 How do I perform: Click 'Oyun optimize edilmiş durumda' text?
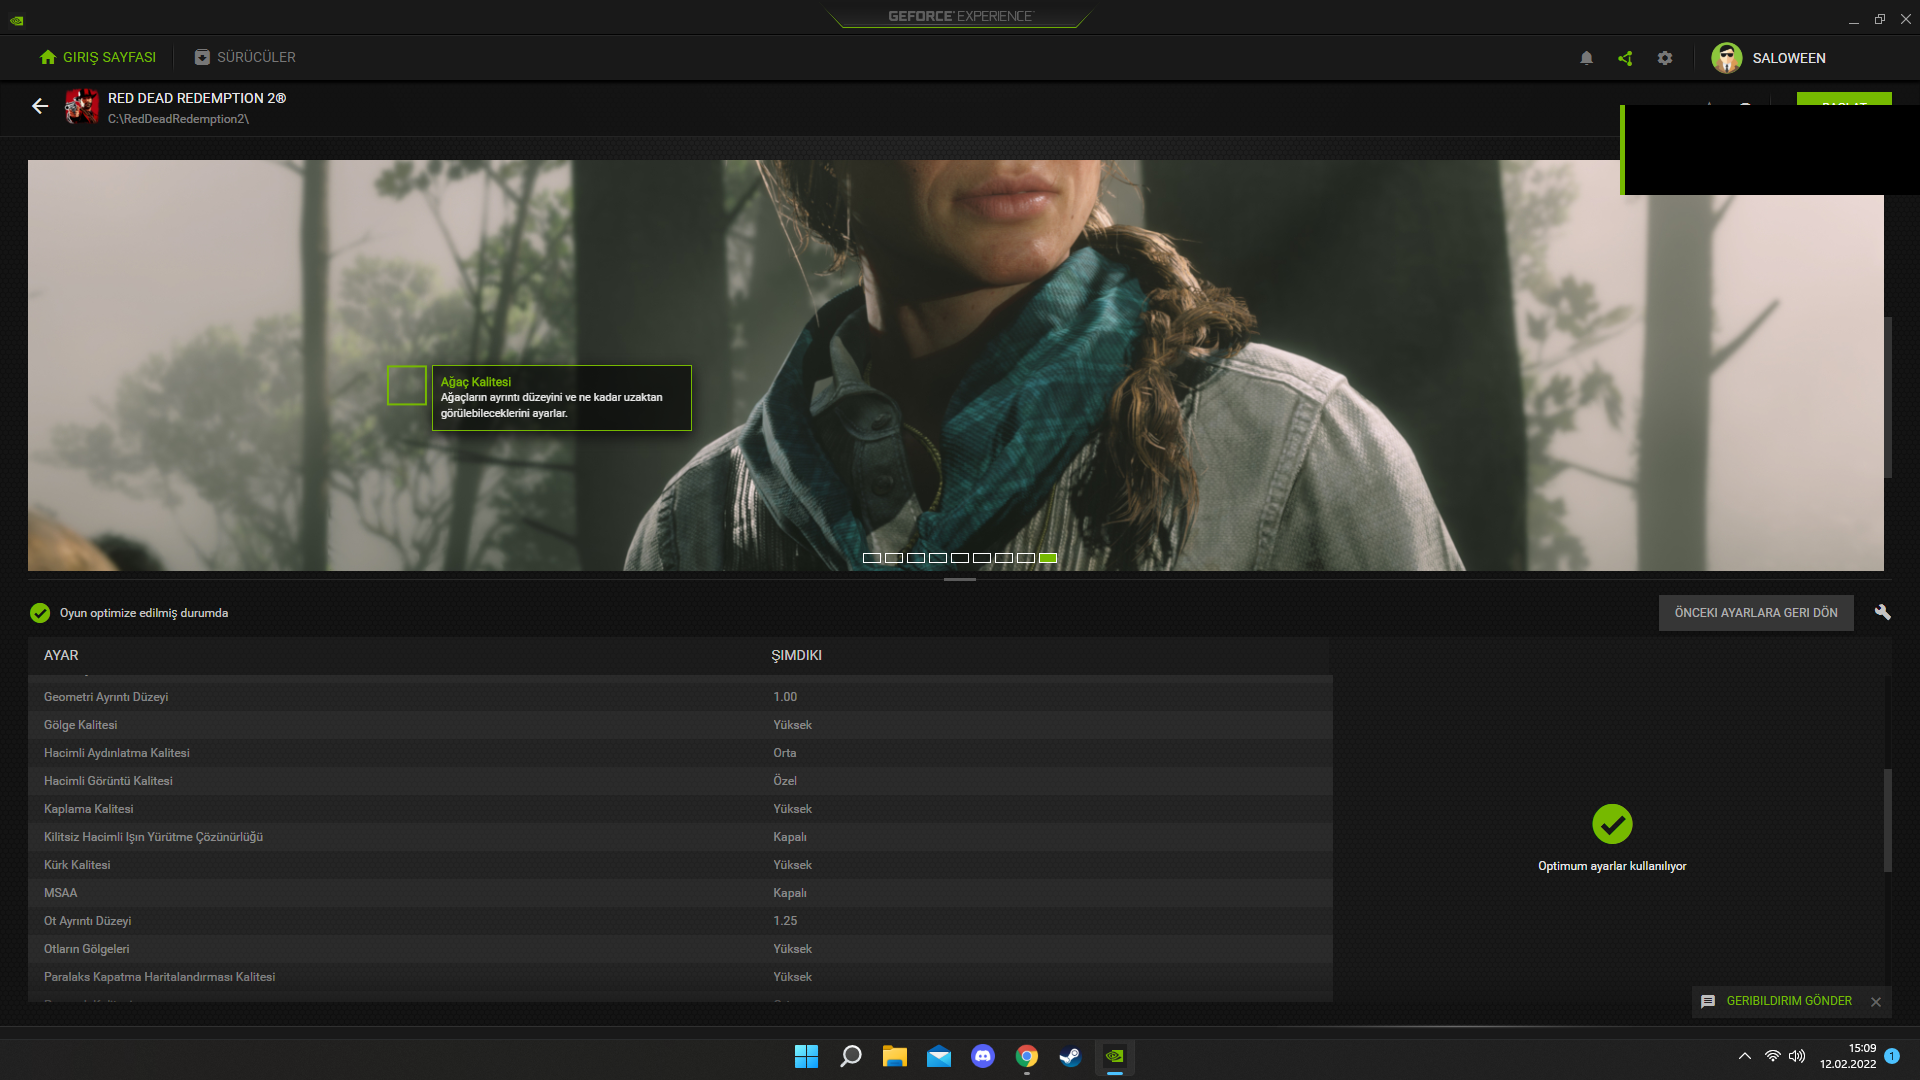click(144, 613)
